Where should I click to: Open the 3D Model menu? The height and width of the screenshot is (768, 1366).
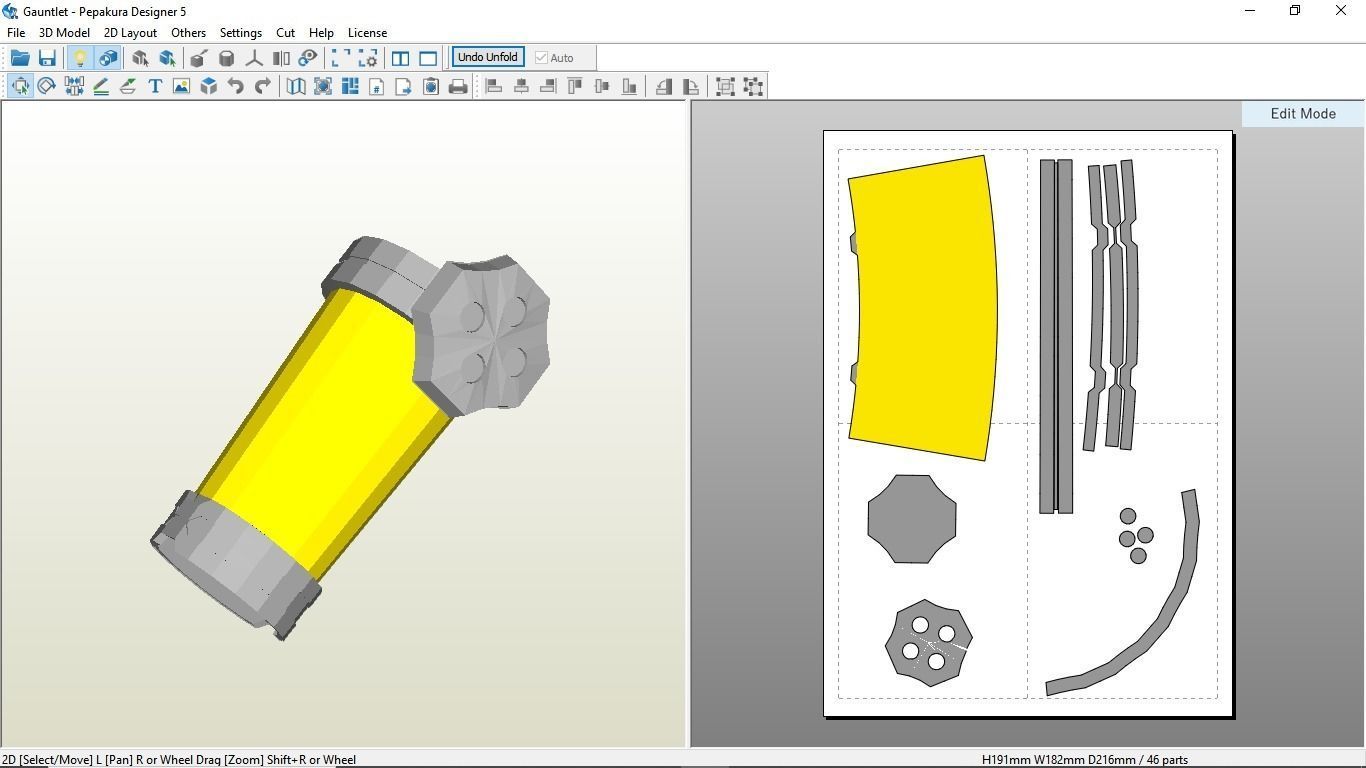[x=64, y=33]
